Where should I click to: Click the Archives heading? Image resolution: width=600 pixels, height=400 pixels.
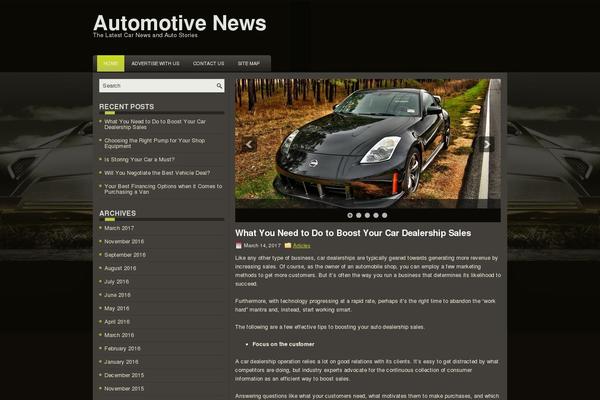point(117,213)
